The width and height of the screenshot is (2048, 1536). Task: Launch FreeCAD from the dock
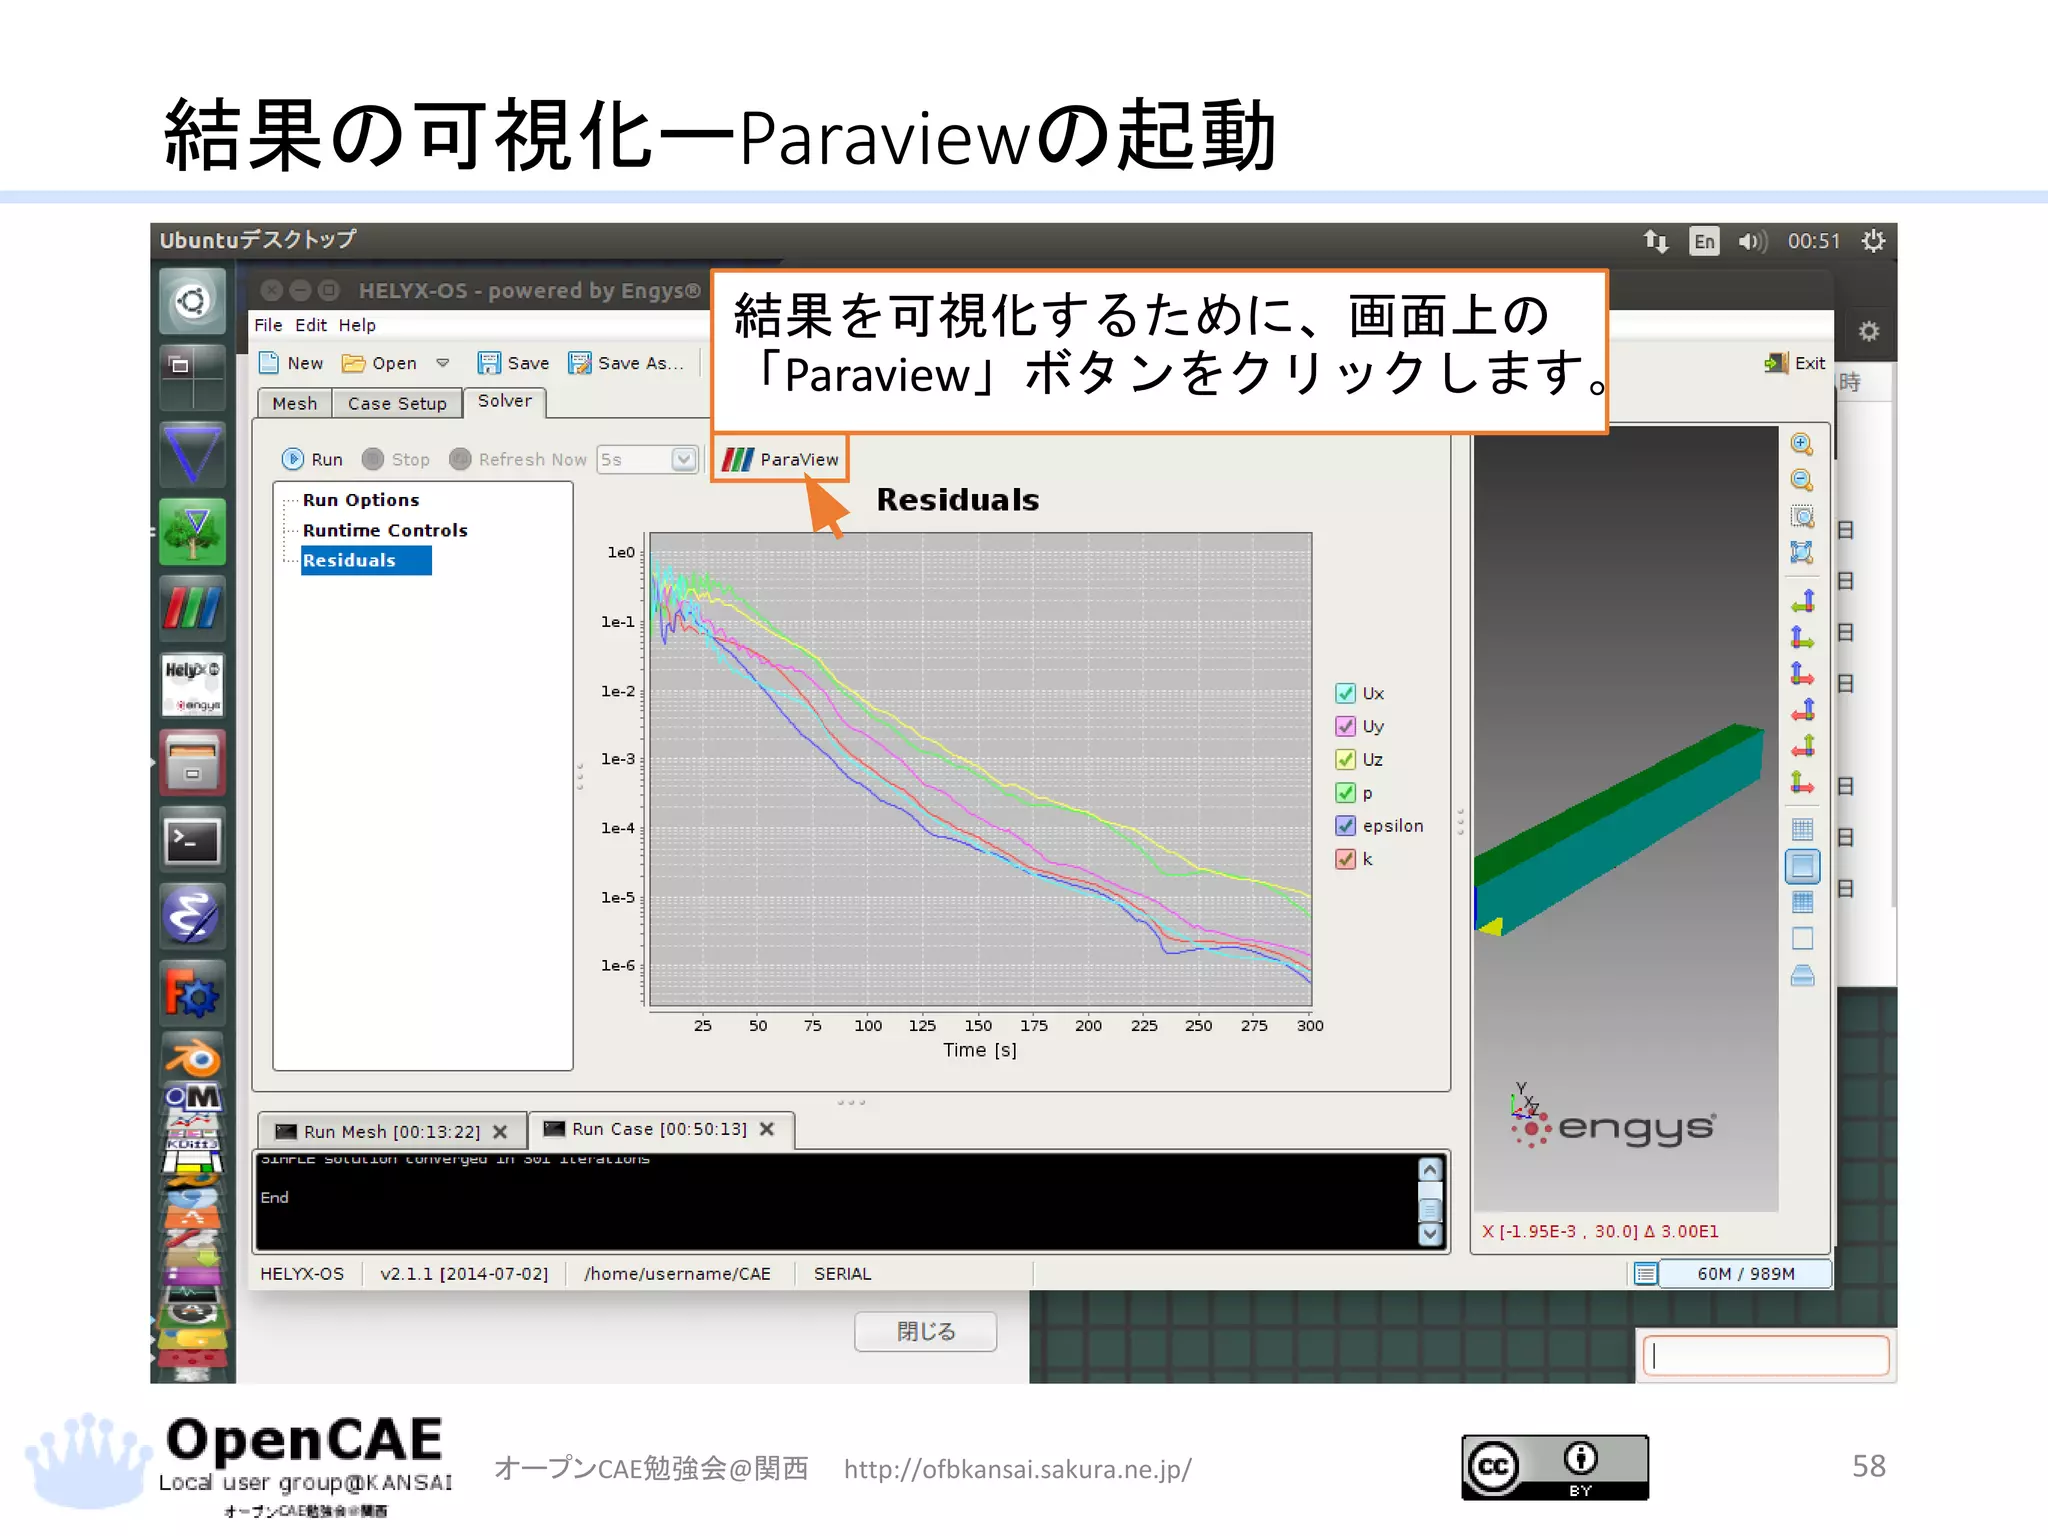pyautogui.click(x=192, y=993)
